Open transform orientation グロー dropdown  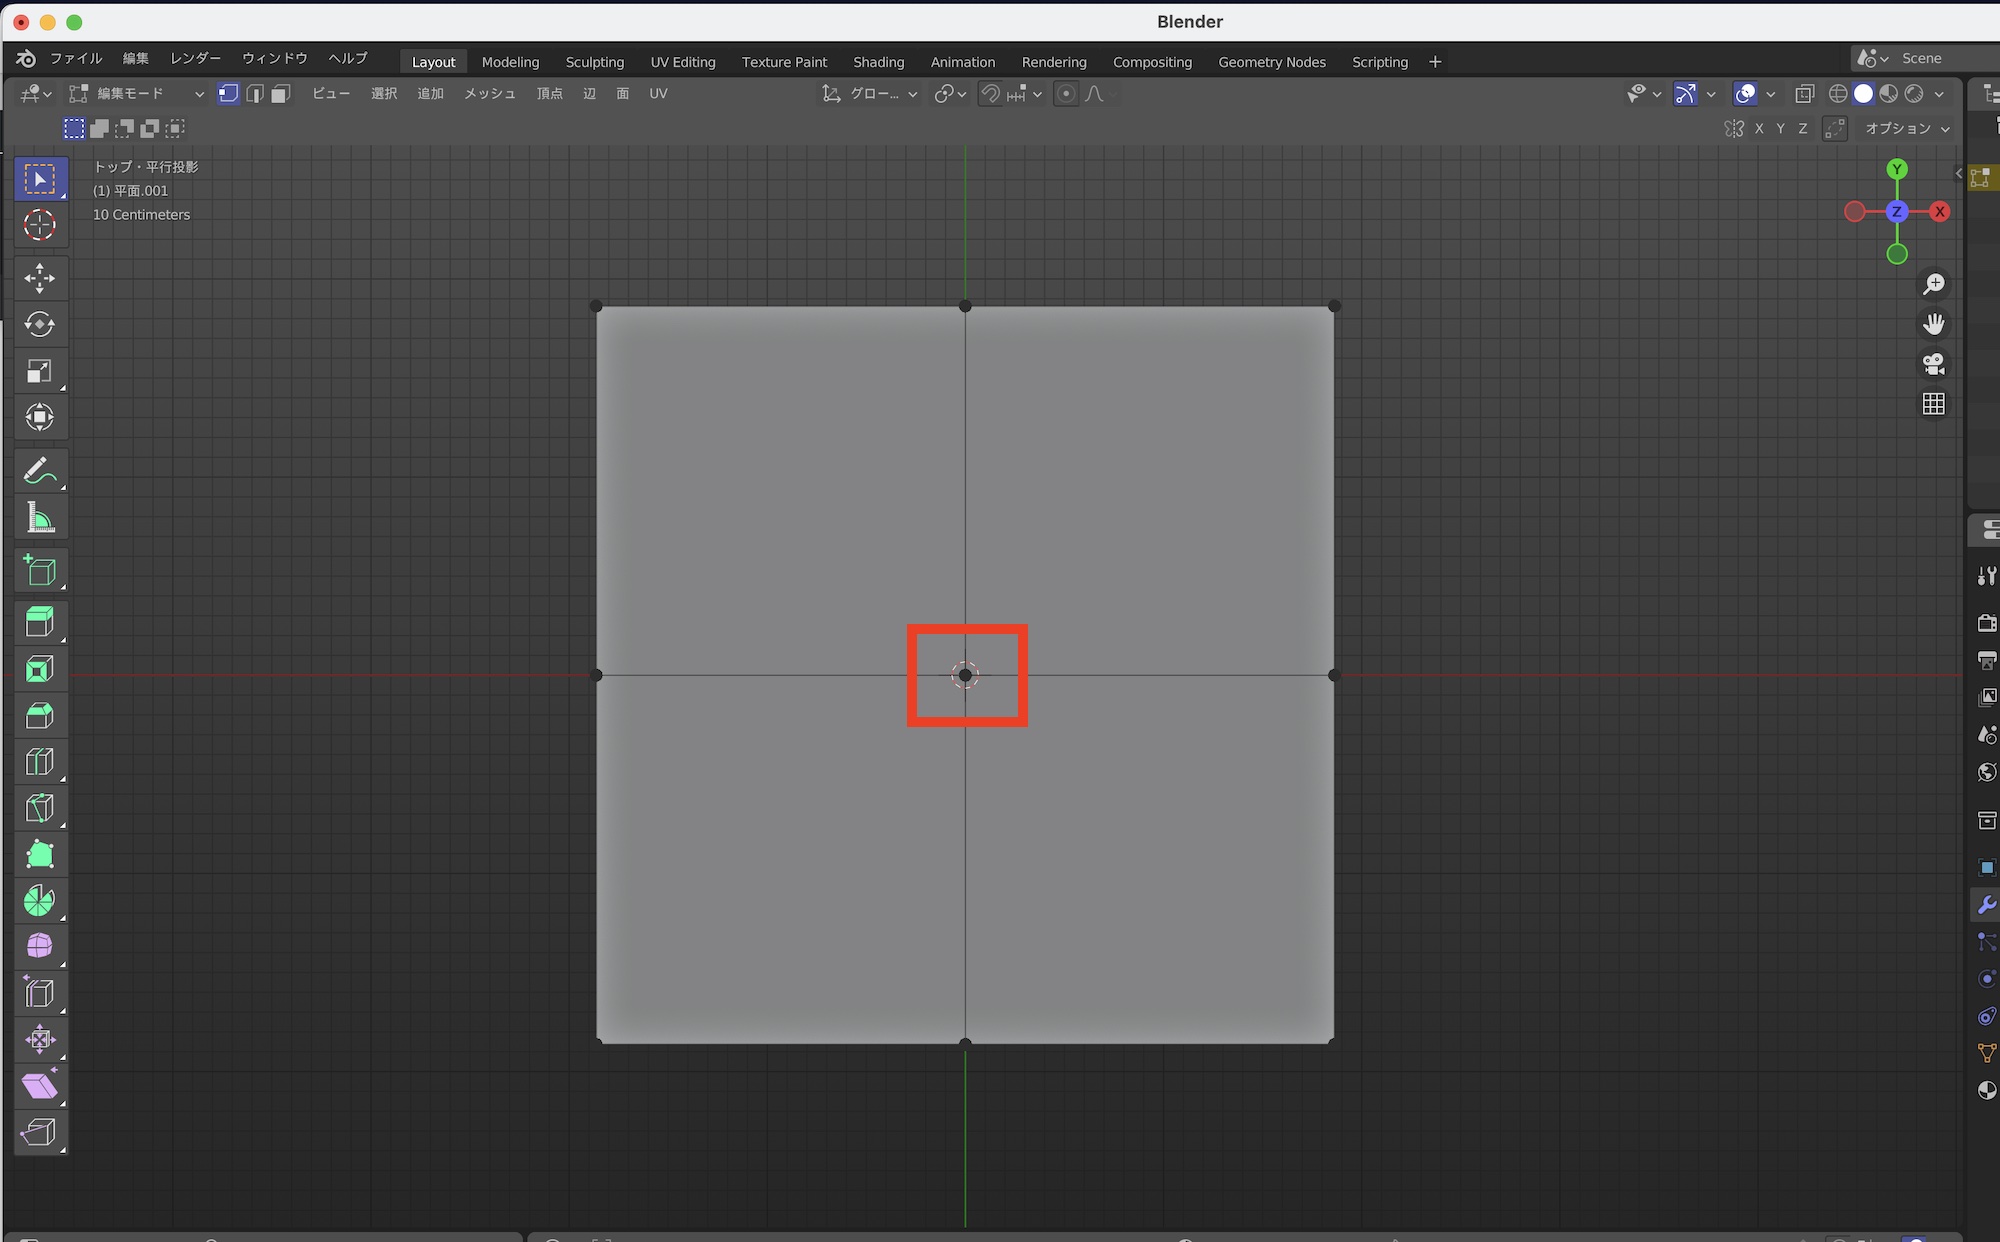click(870, 94)
